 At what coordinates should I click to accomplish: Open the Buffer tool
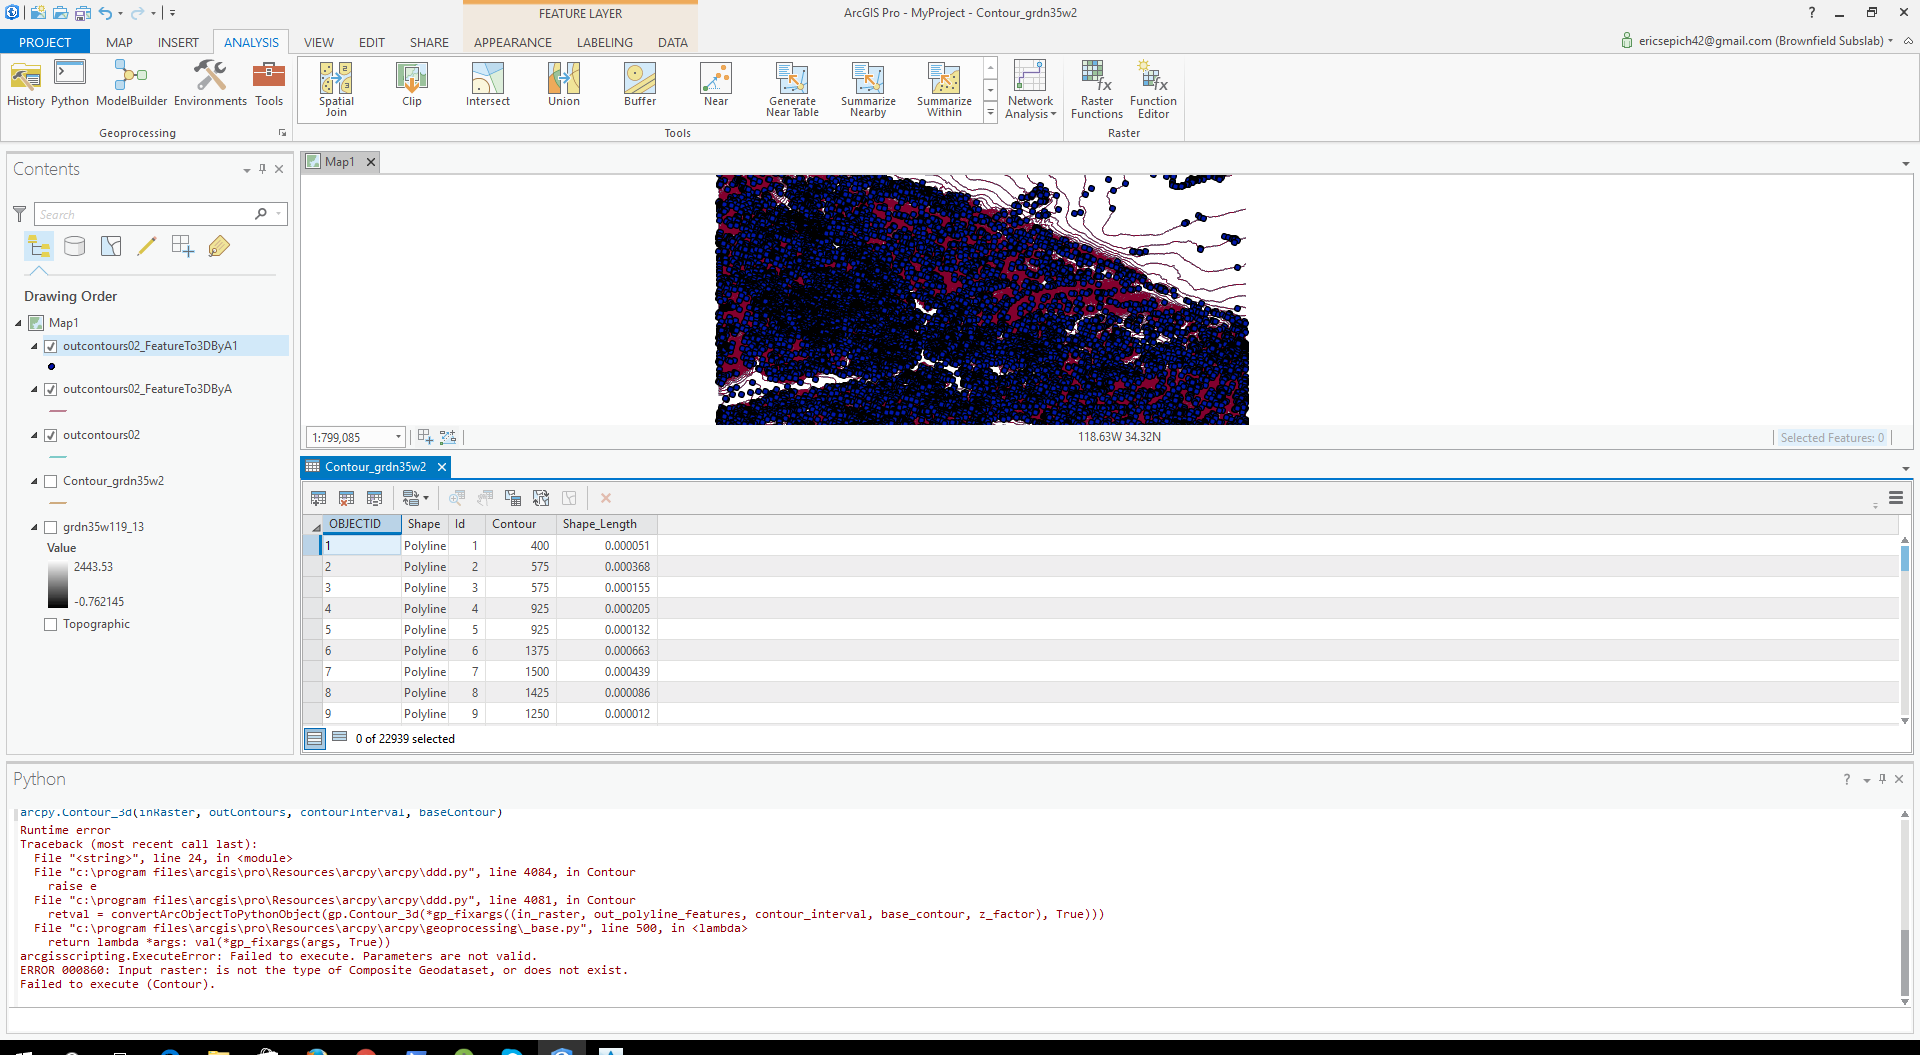pyautogui.click(x=640, y=84)
